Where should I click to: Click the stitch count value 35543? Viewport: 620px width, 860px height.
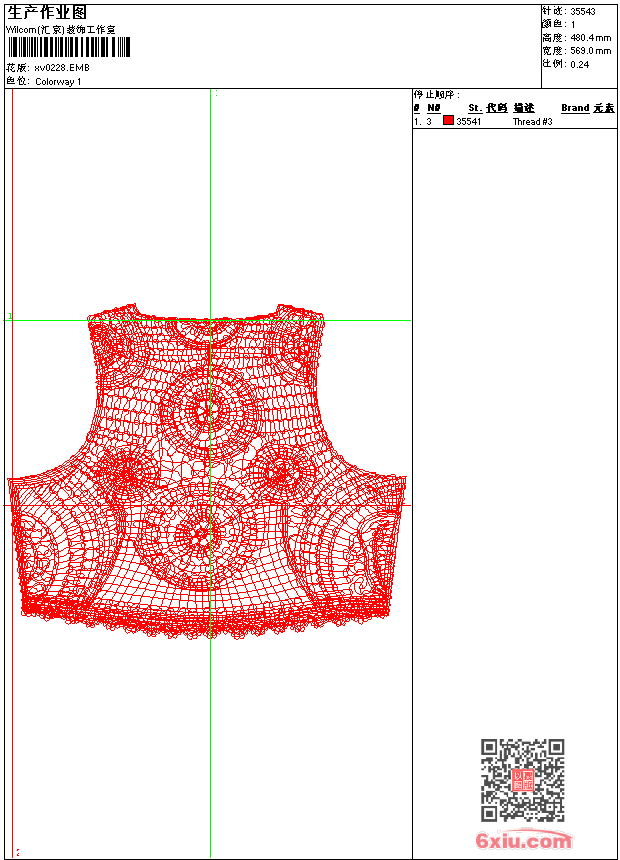[x=582, y=12]
